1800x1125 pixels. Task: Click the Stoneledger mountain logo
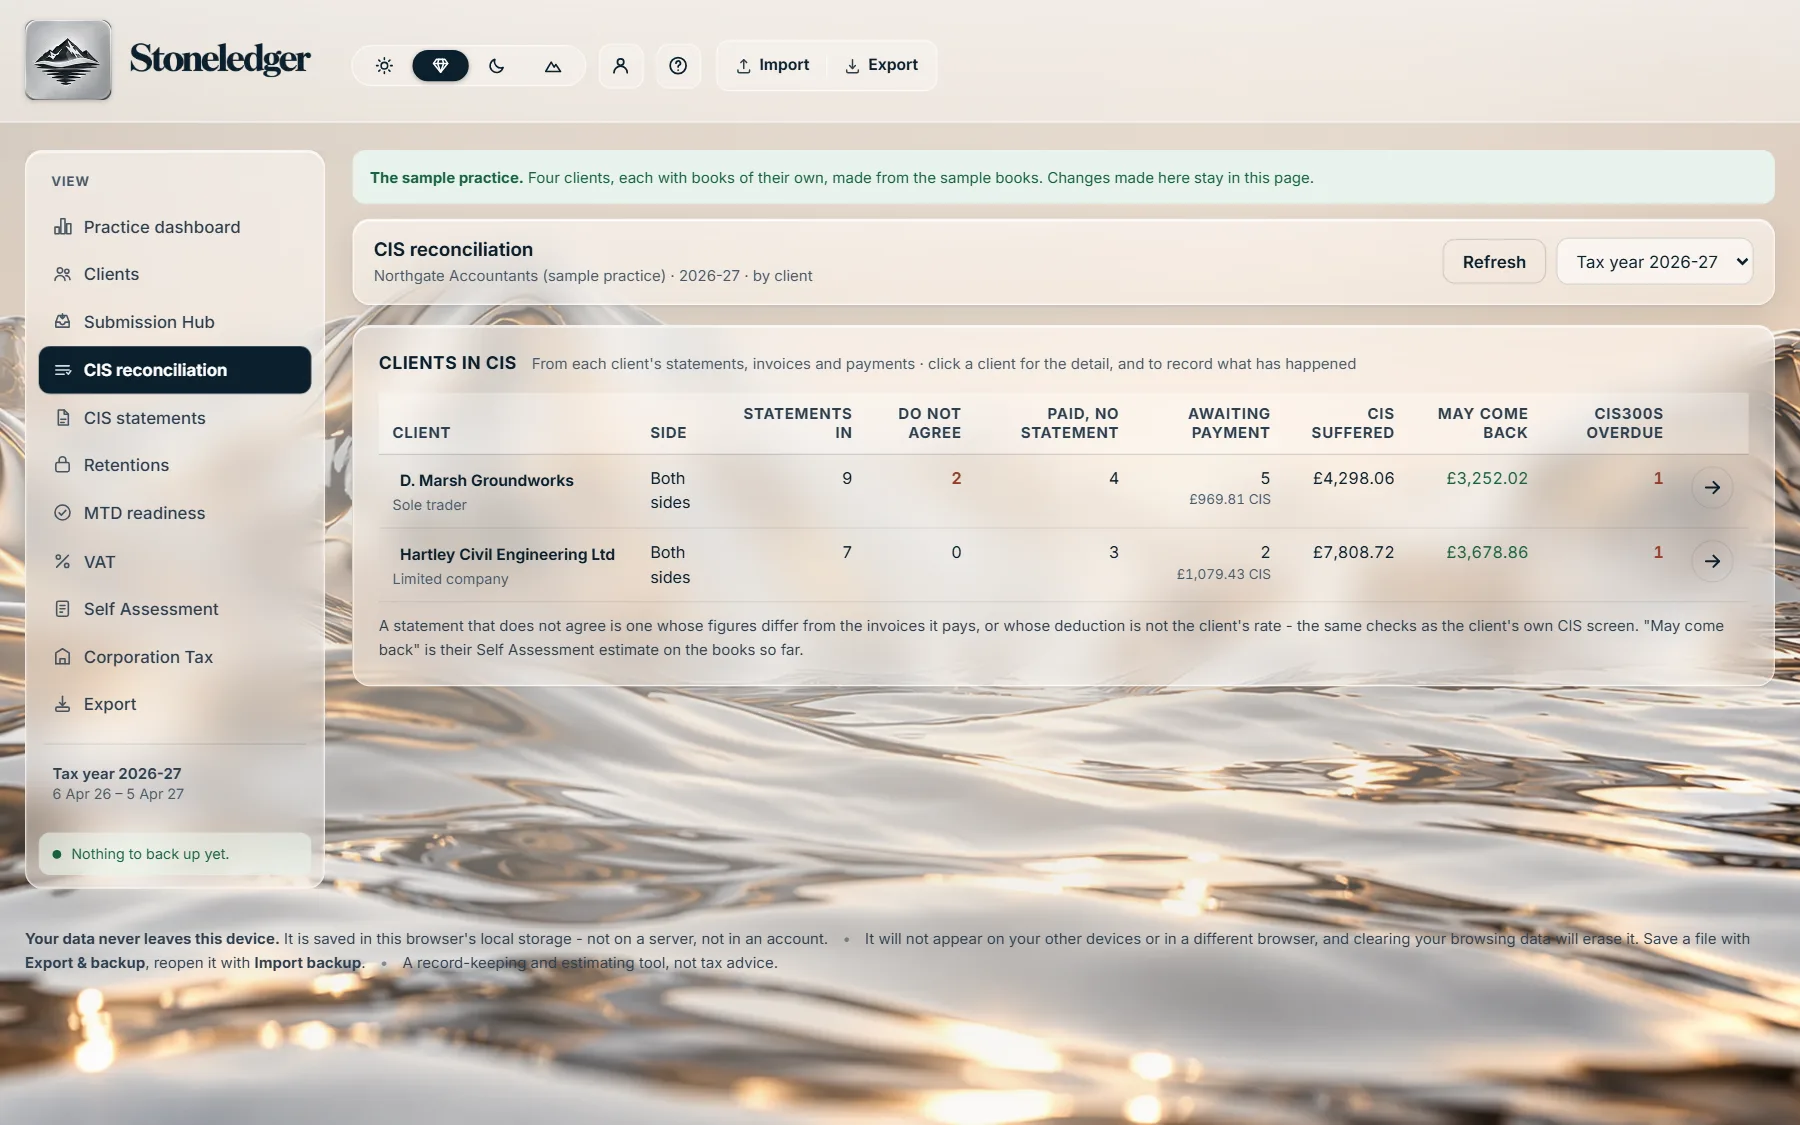[x=68, y=60]
